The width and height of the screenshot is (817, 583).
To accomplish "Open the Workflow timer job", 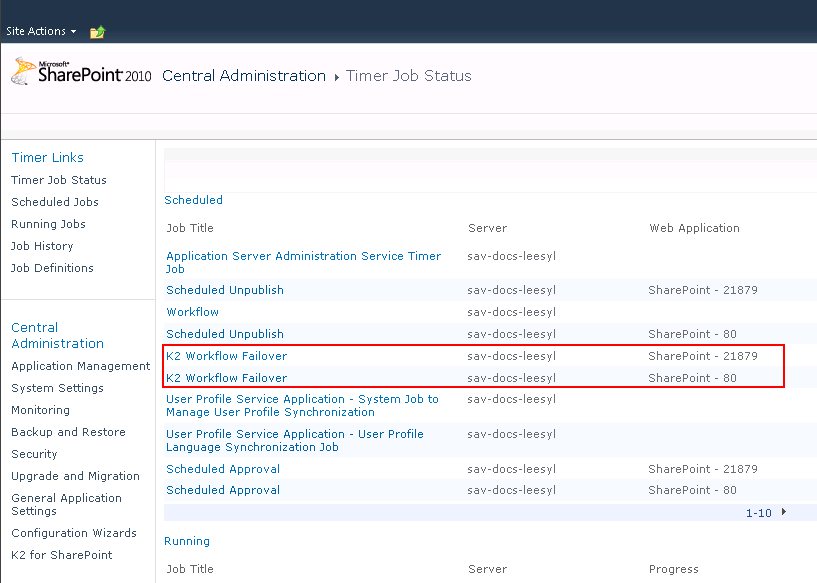I will (192, 312).
